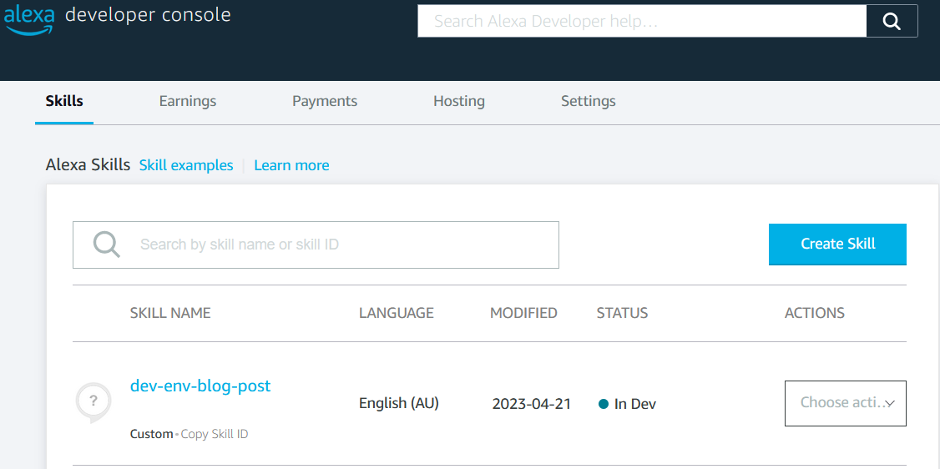Click the SKILL NAME column header
Screen dimensions: 941x470
click(x=170, y=313)
